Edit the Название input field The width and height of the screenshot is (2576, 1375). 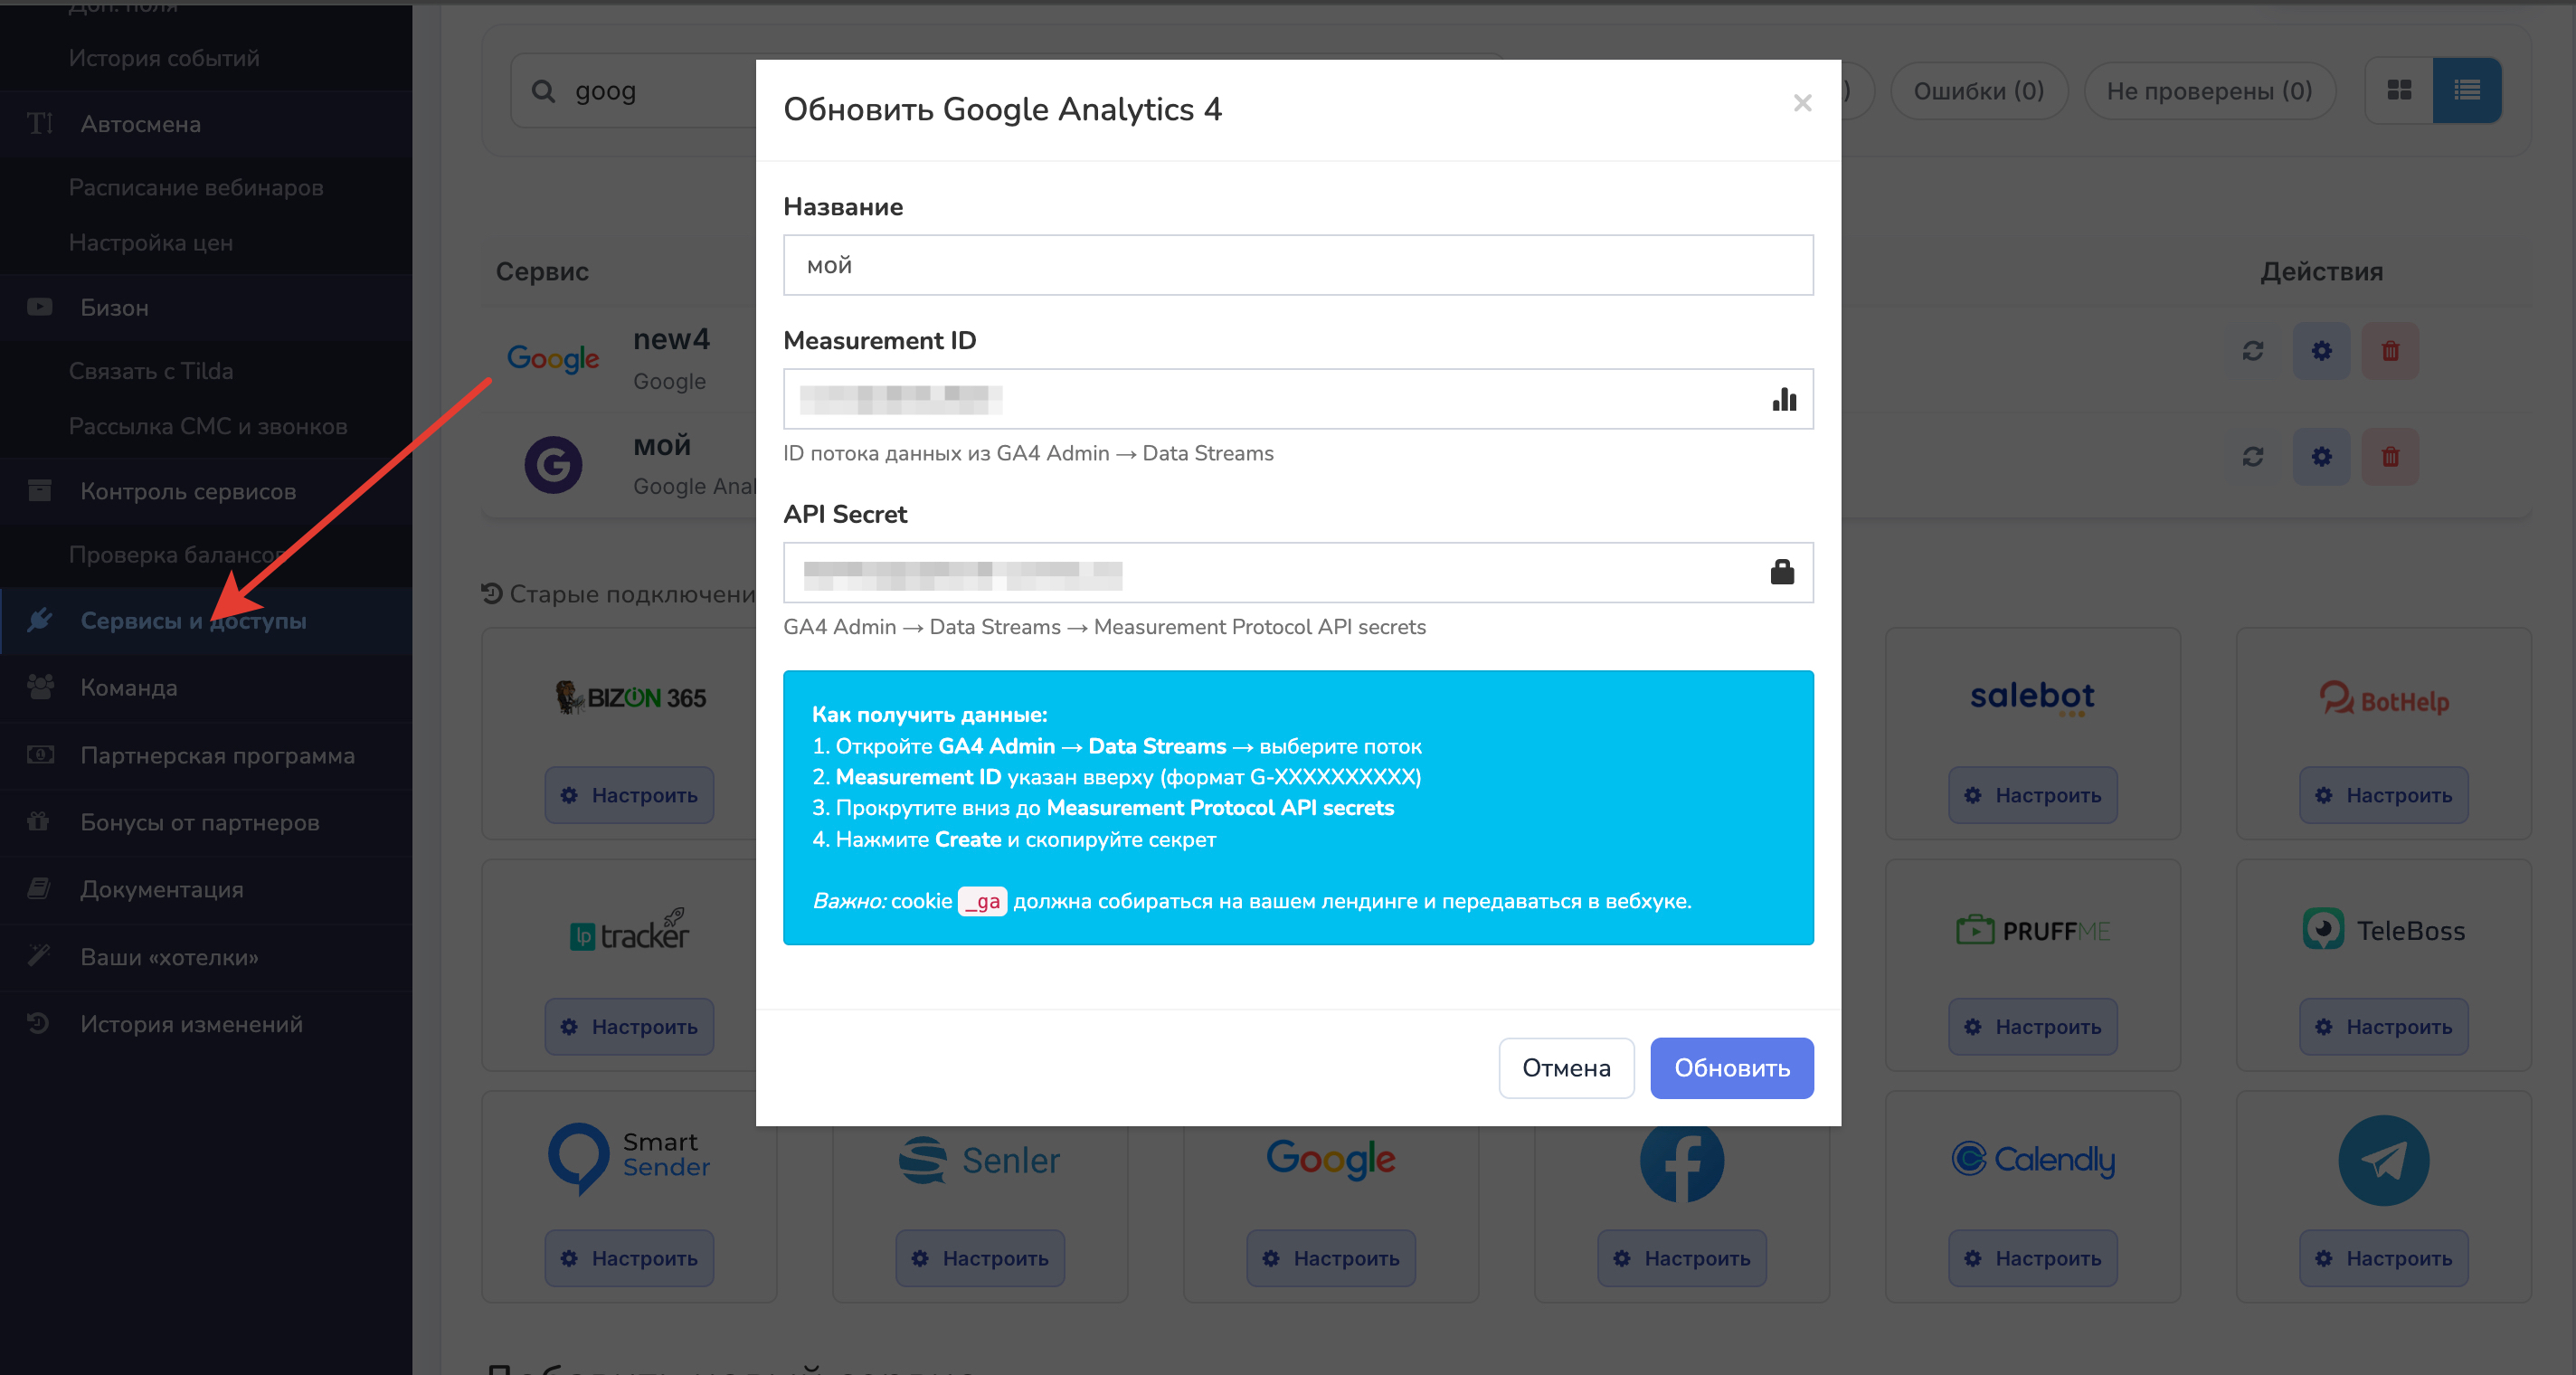pyautogui.click(x=1298, y=265)
